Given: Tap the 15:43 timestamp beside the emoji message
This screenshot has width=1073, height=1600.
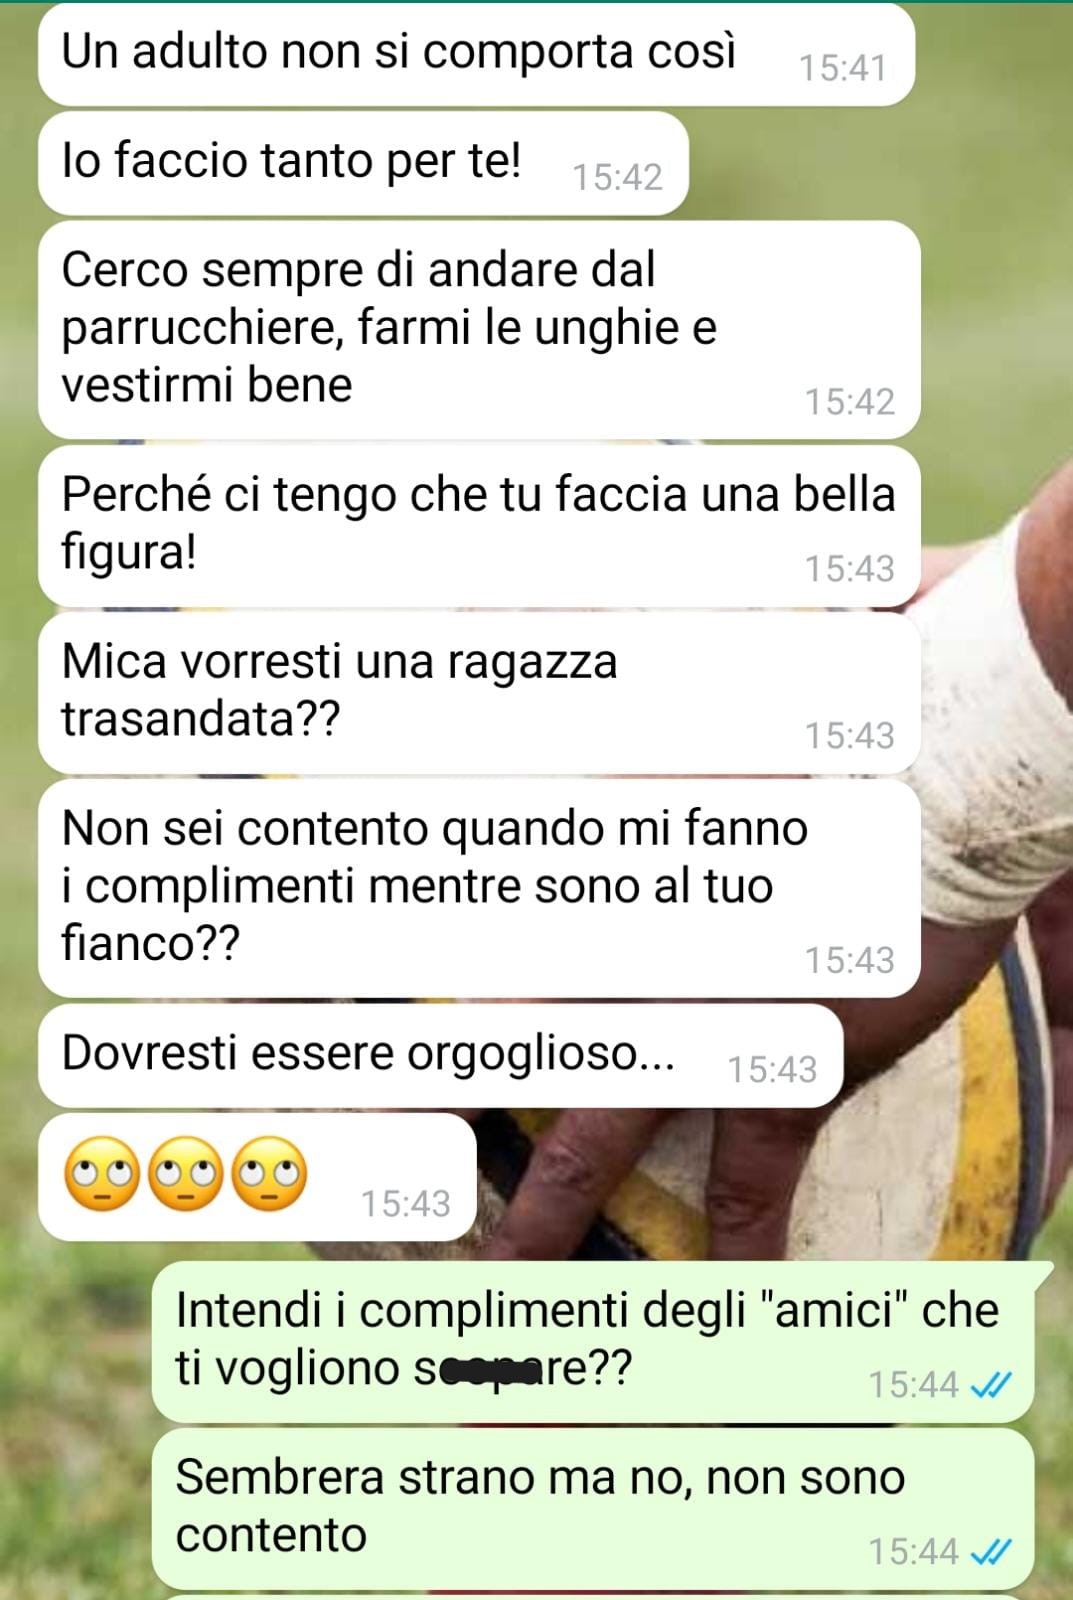Looking at the screenshot, I should point(405,1204).
